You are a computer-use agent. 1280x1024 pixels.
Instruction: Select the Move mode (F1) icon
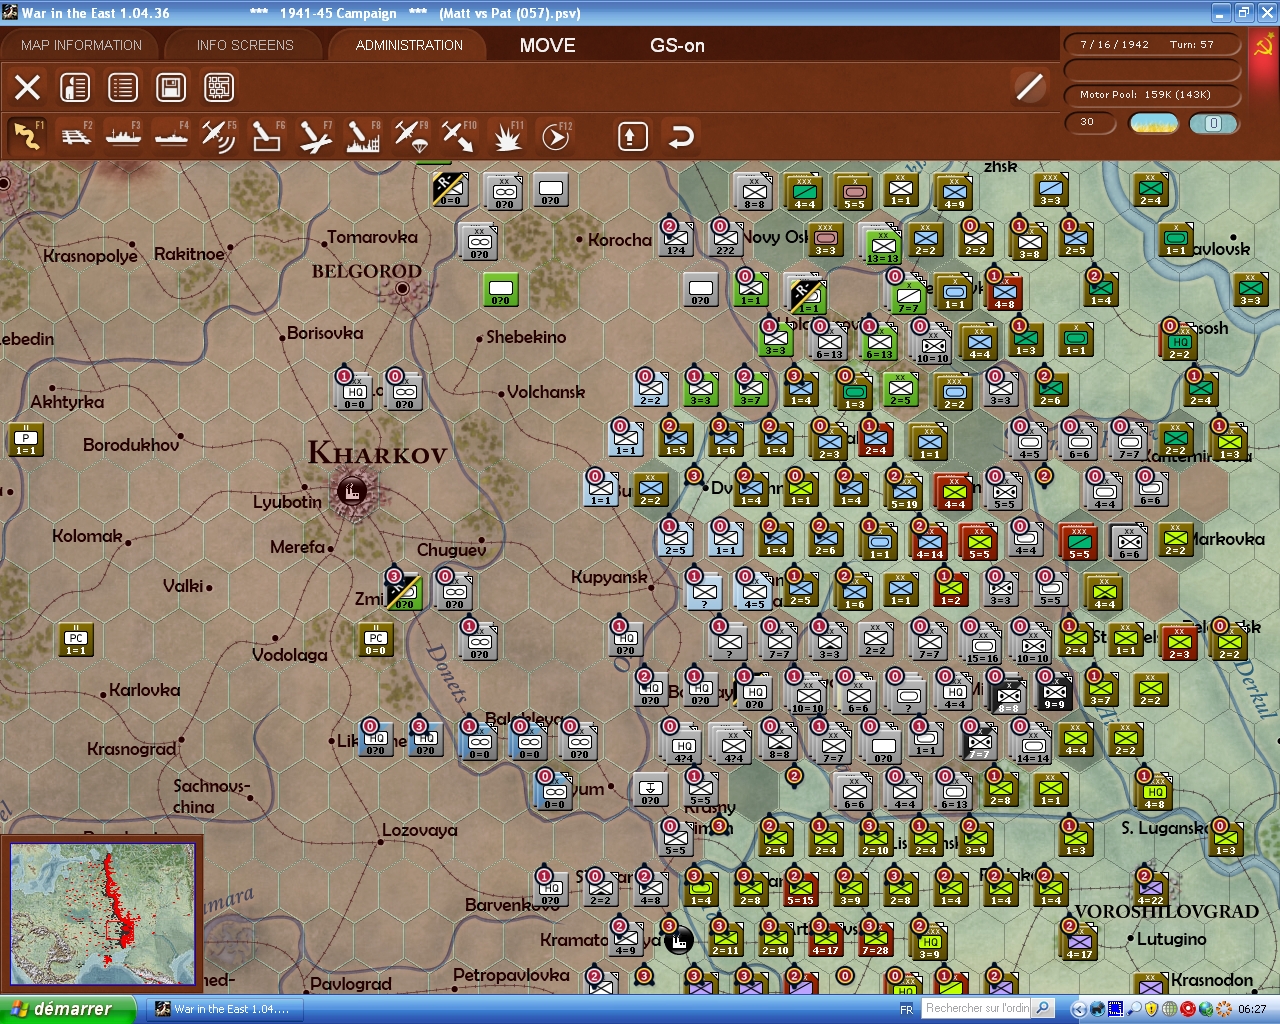(x=27, y=136)
